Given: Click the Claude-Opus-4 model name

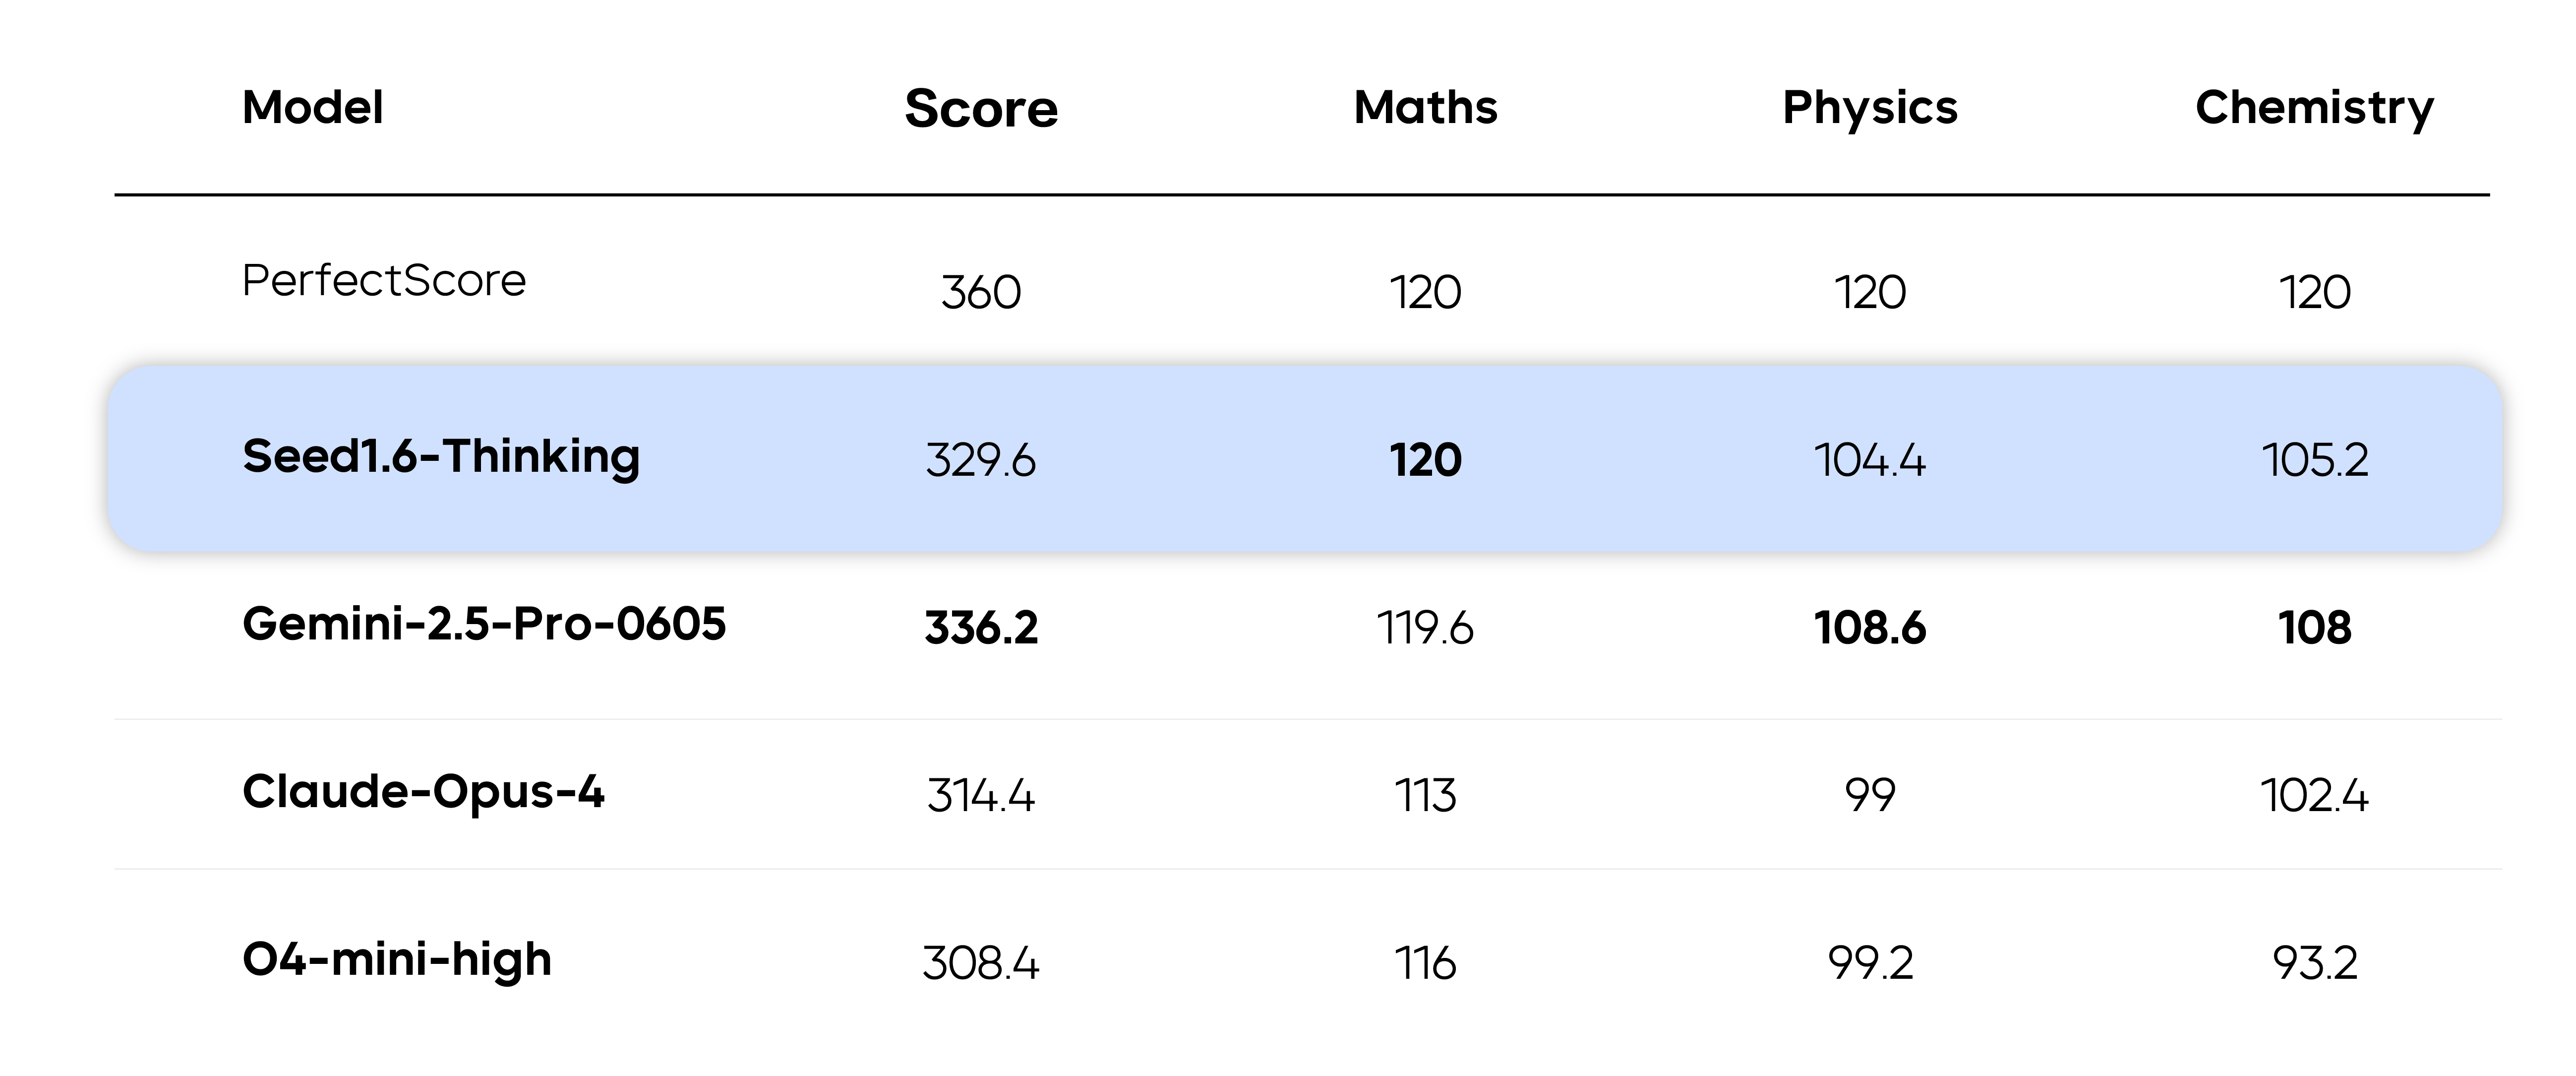Looking at the screenshot, I should point(423,792).
